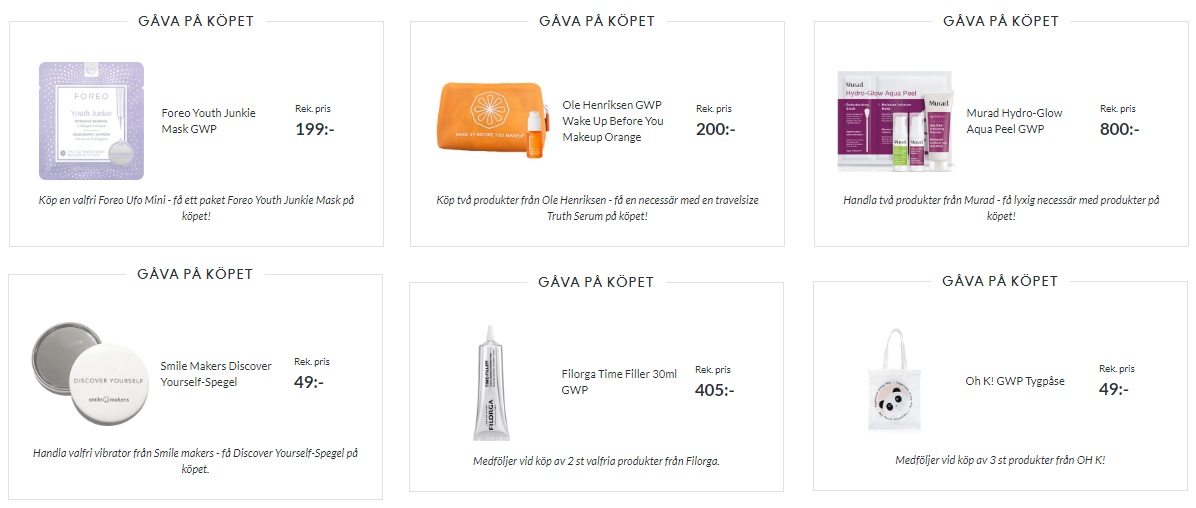Click the 199:- price of the Foreo mask
Viewport: 1196px width, 508px height.
315,128
